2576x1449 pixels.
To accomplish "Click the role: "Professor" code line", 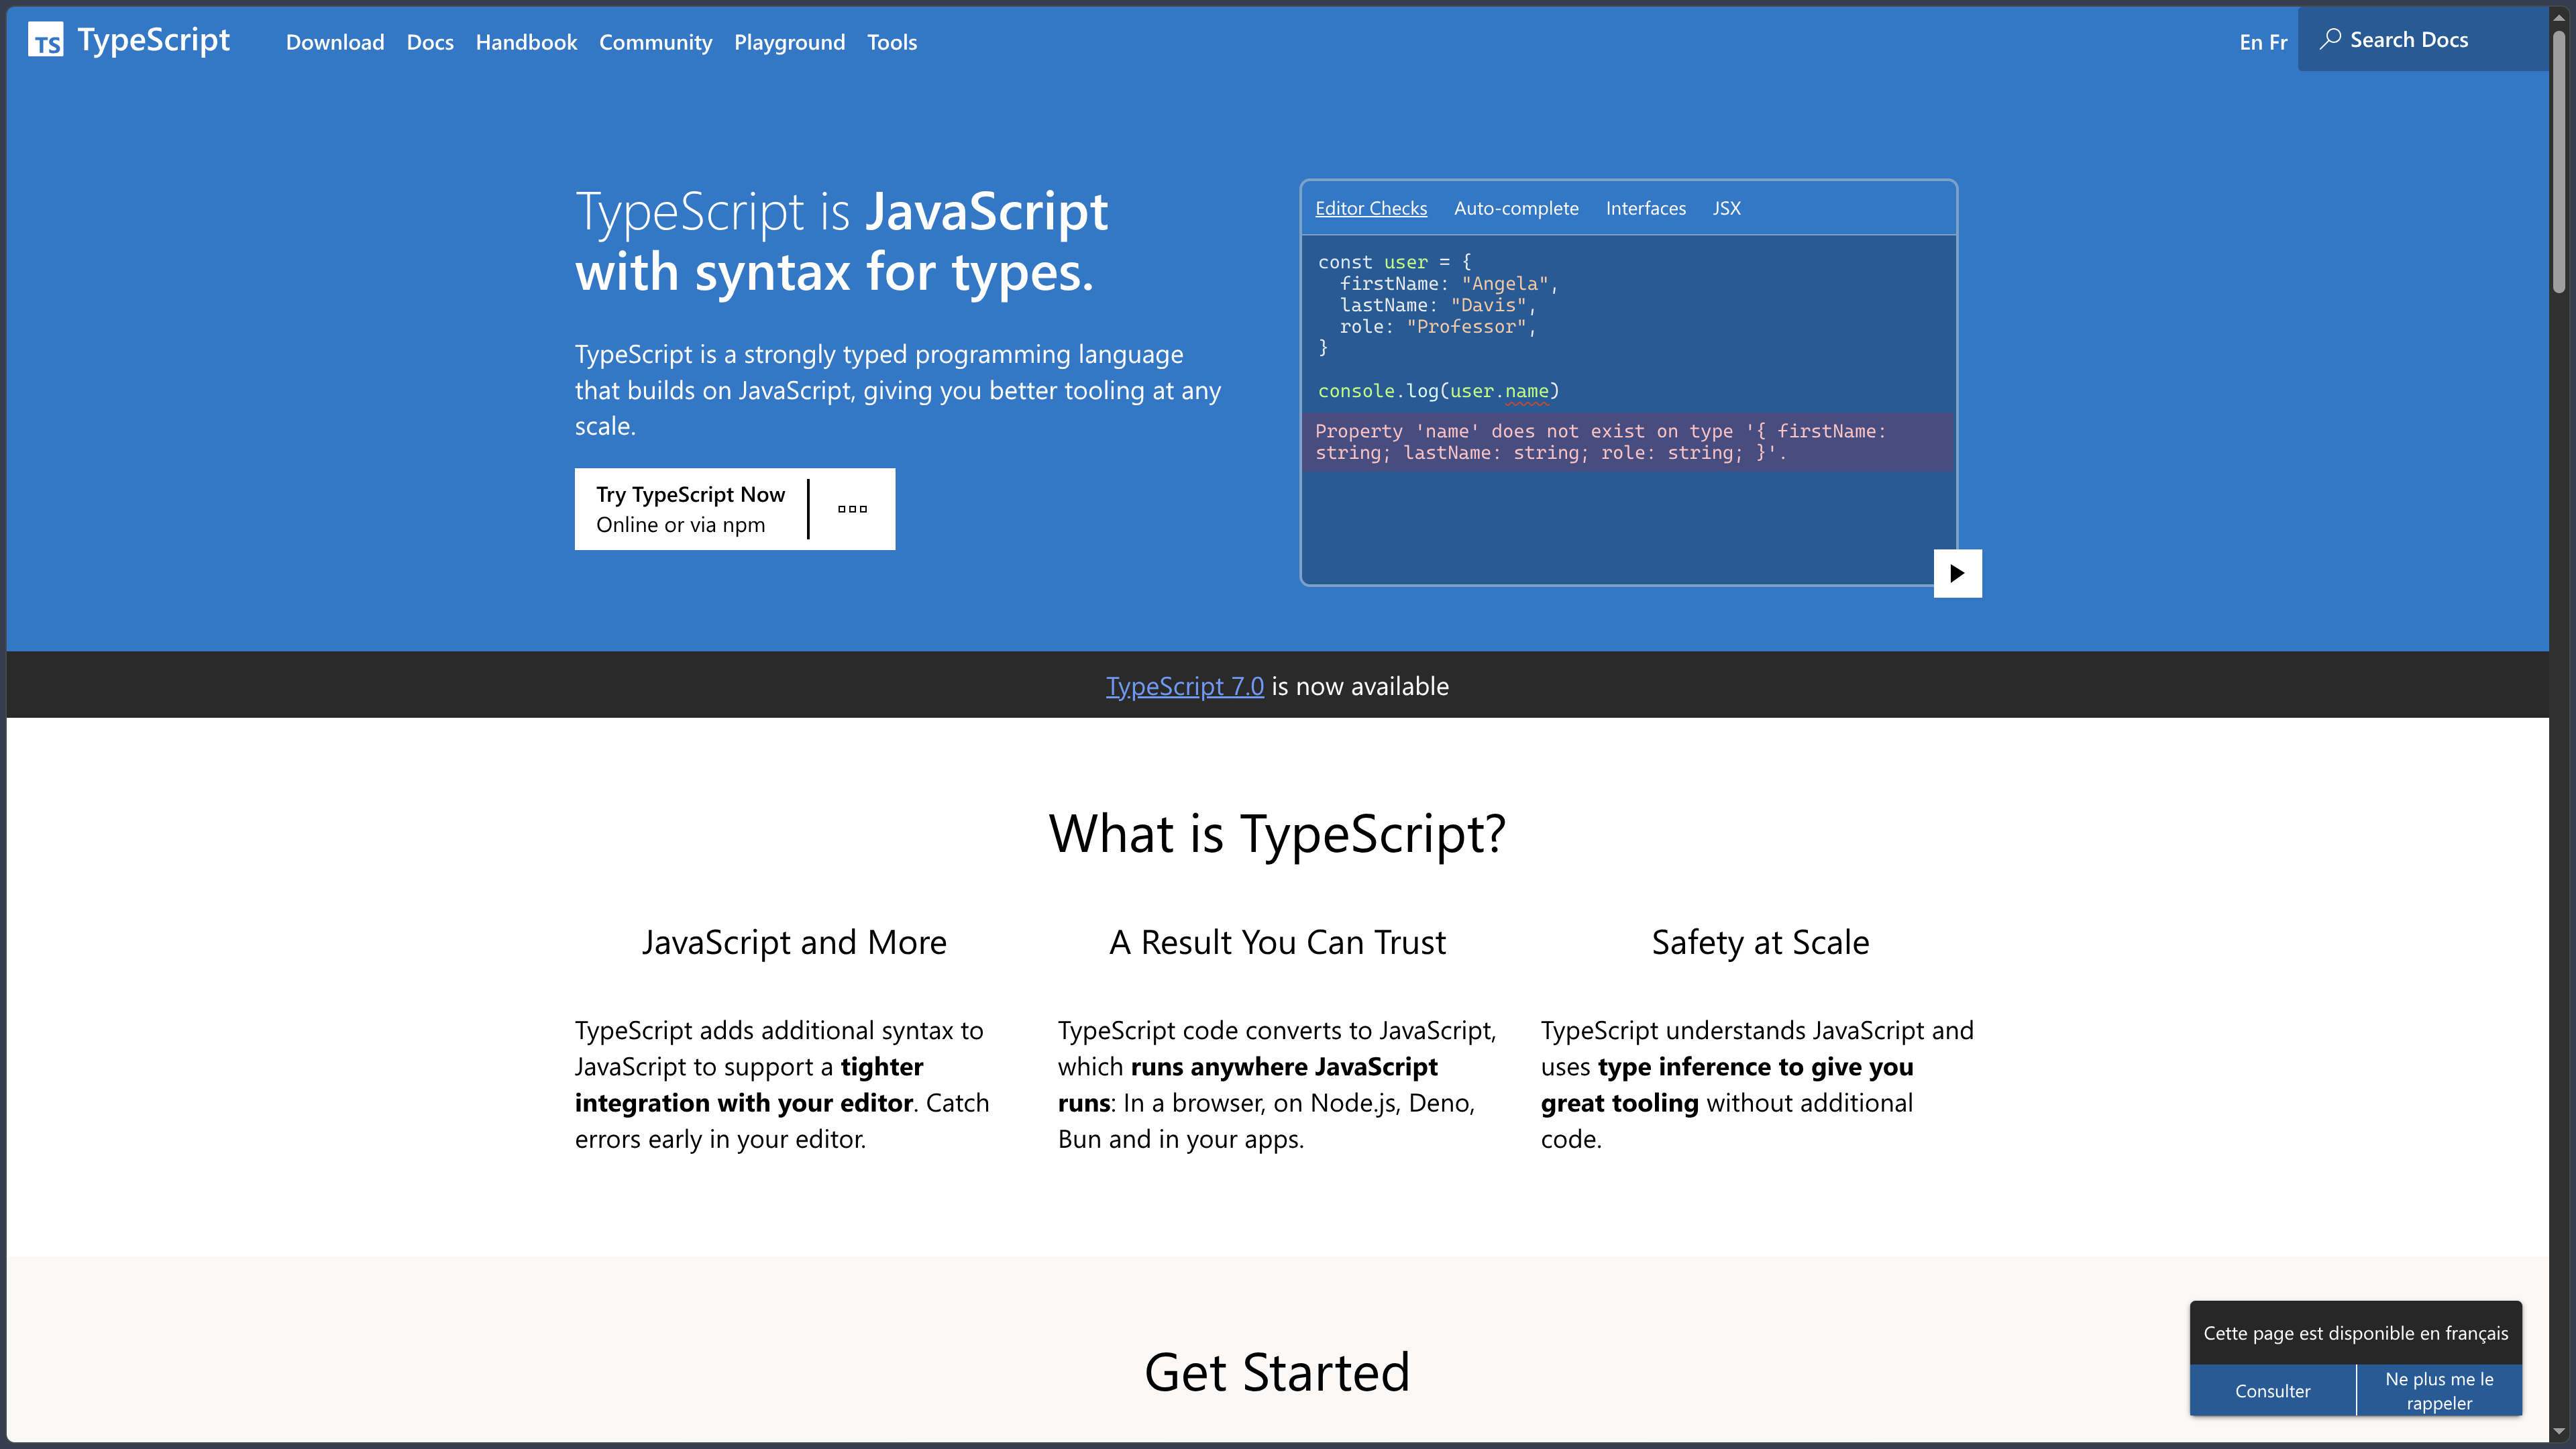I will click(1437, 327).
